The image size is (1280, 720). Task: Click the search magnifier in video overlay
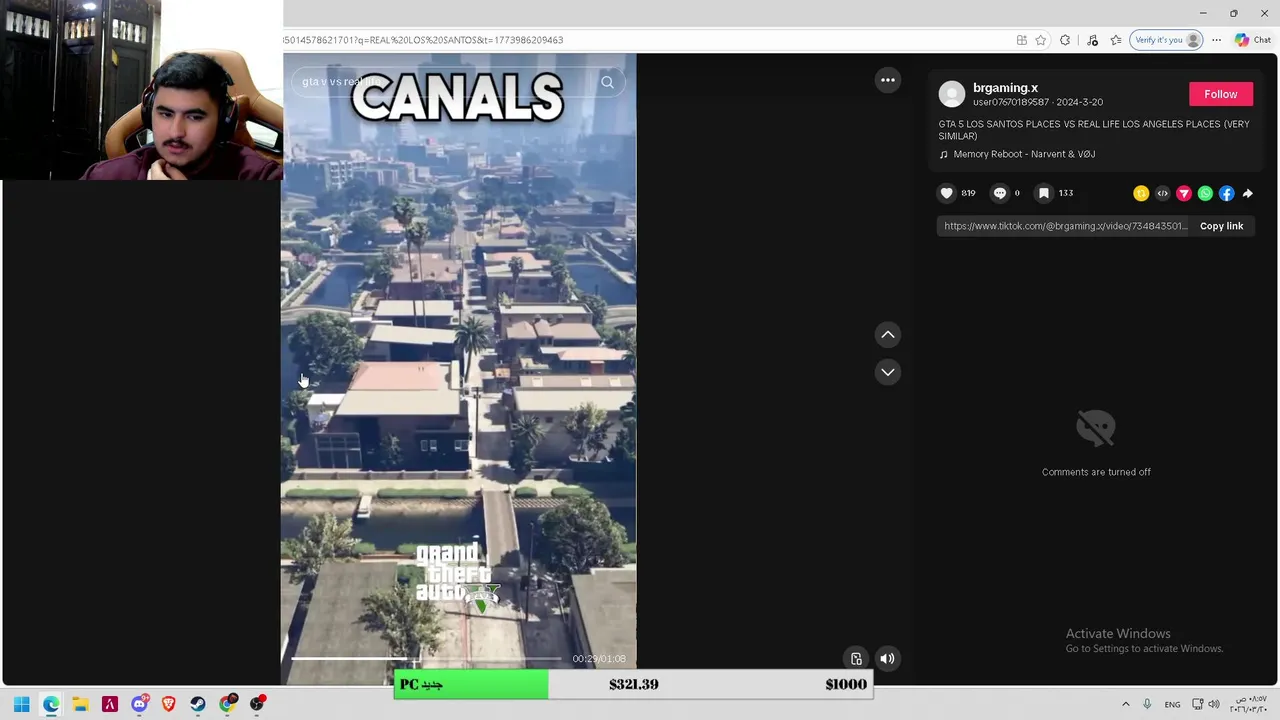pyautogui.click(x=607, y=82)
